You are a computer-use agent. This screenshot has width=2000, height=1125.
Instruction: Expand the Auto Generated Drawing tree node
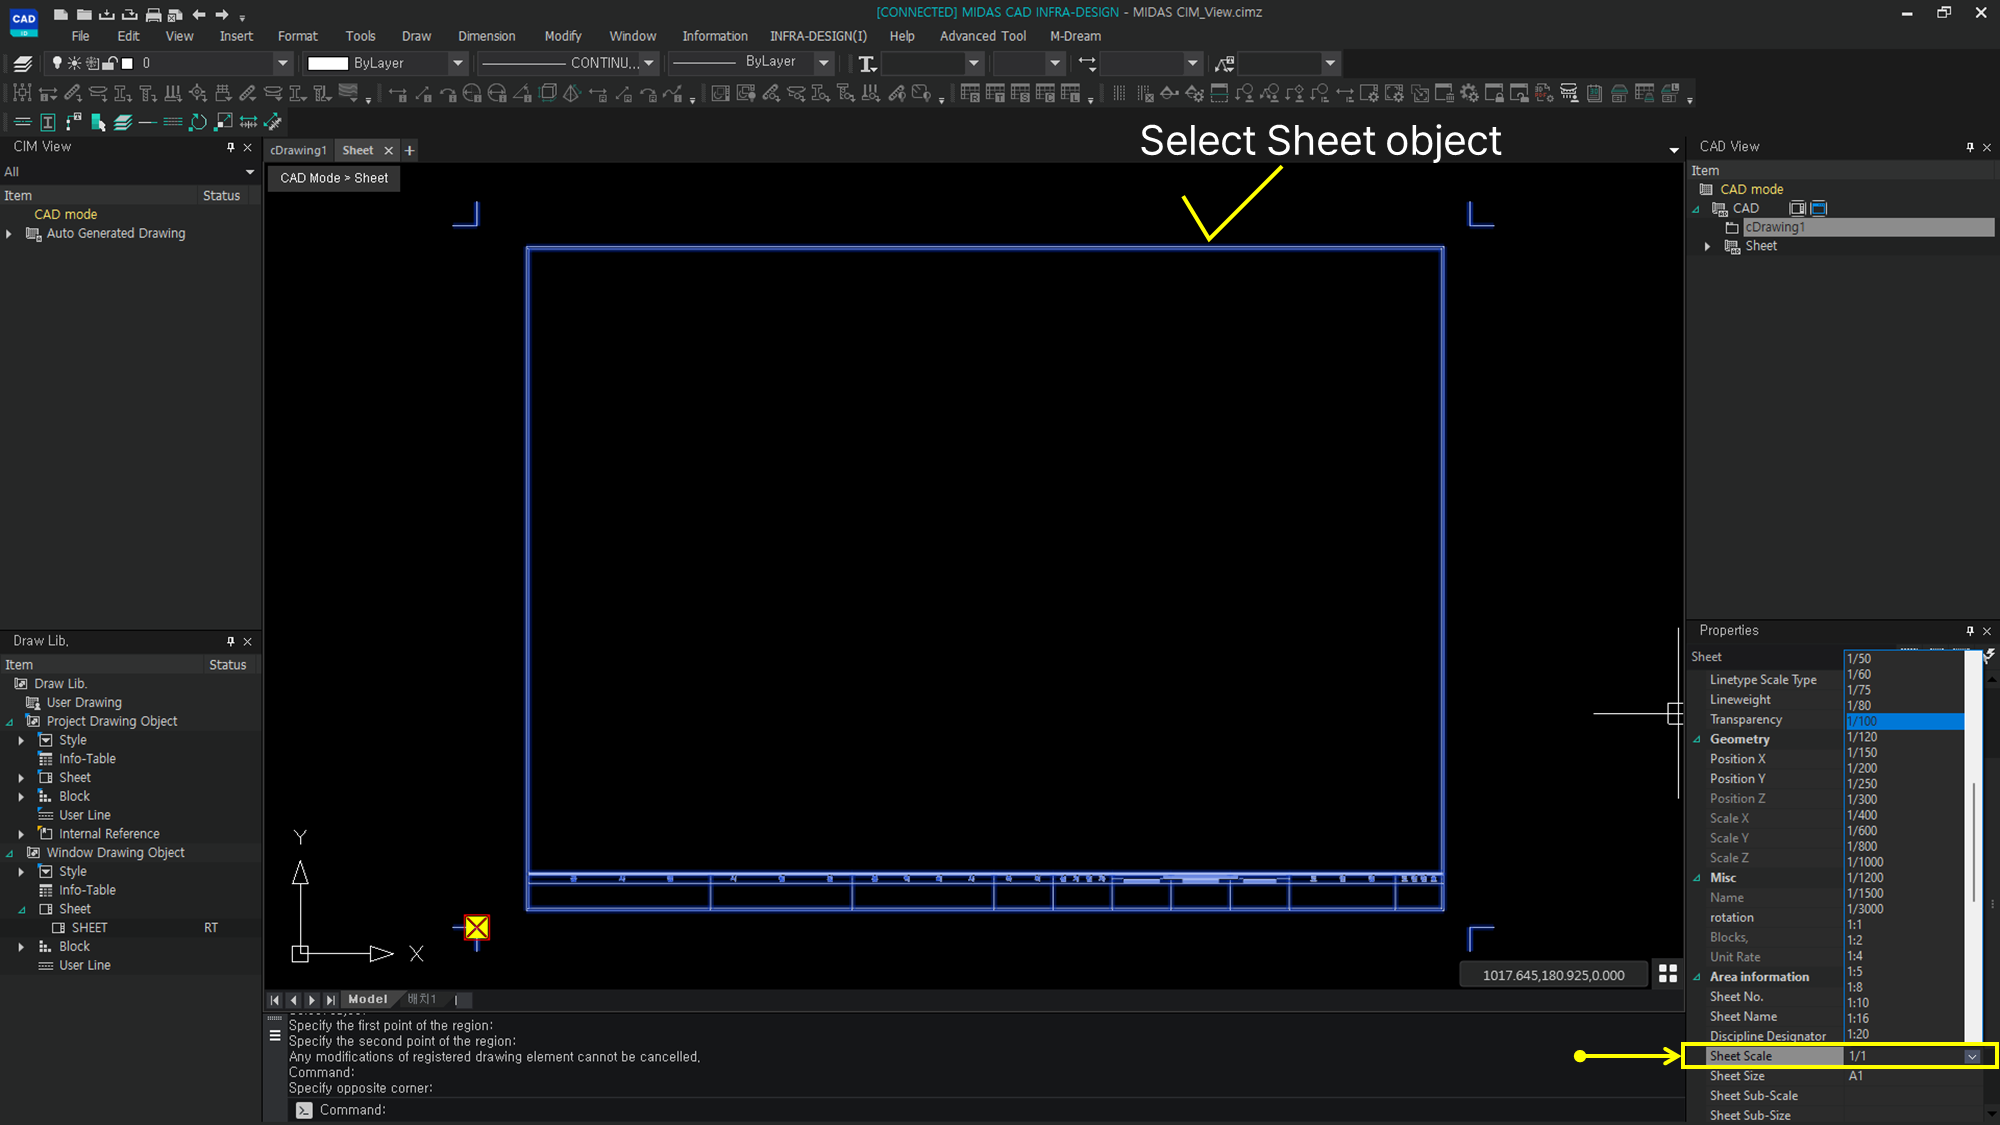(9, 234)
